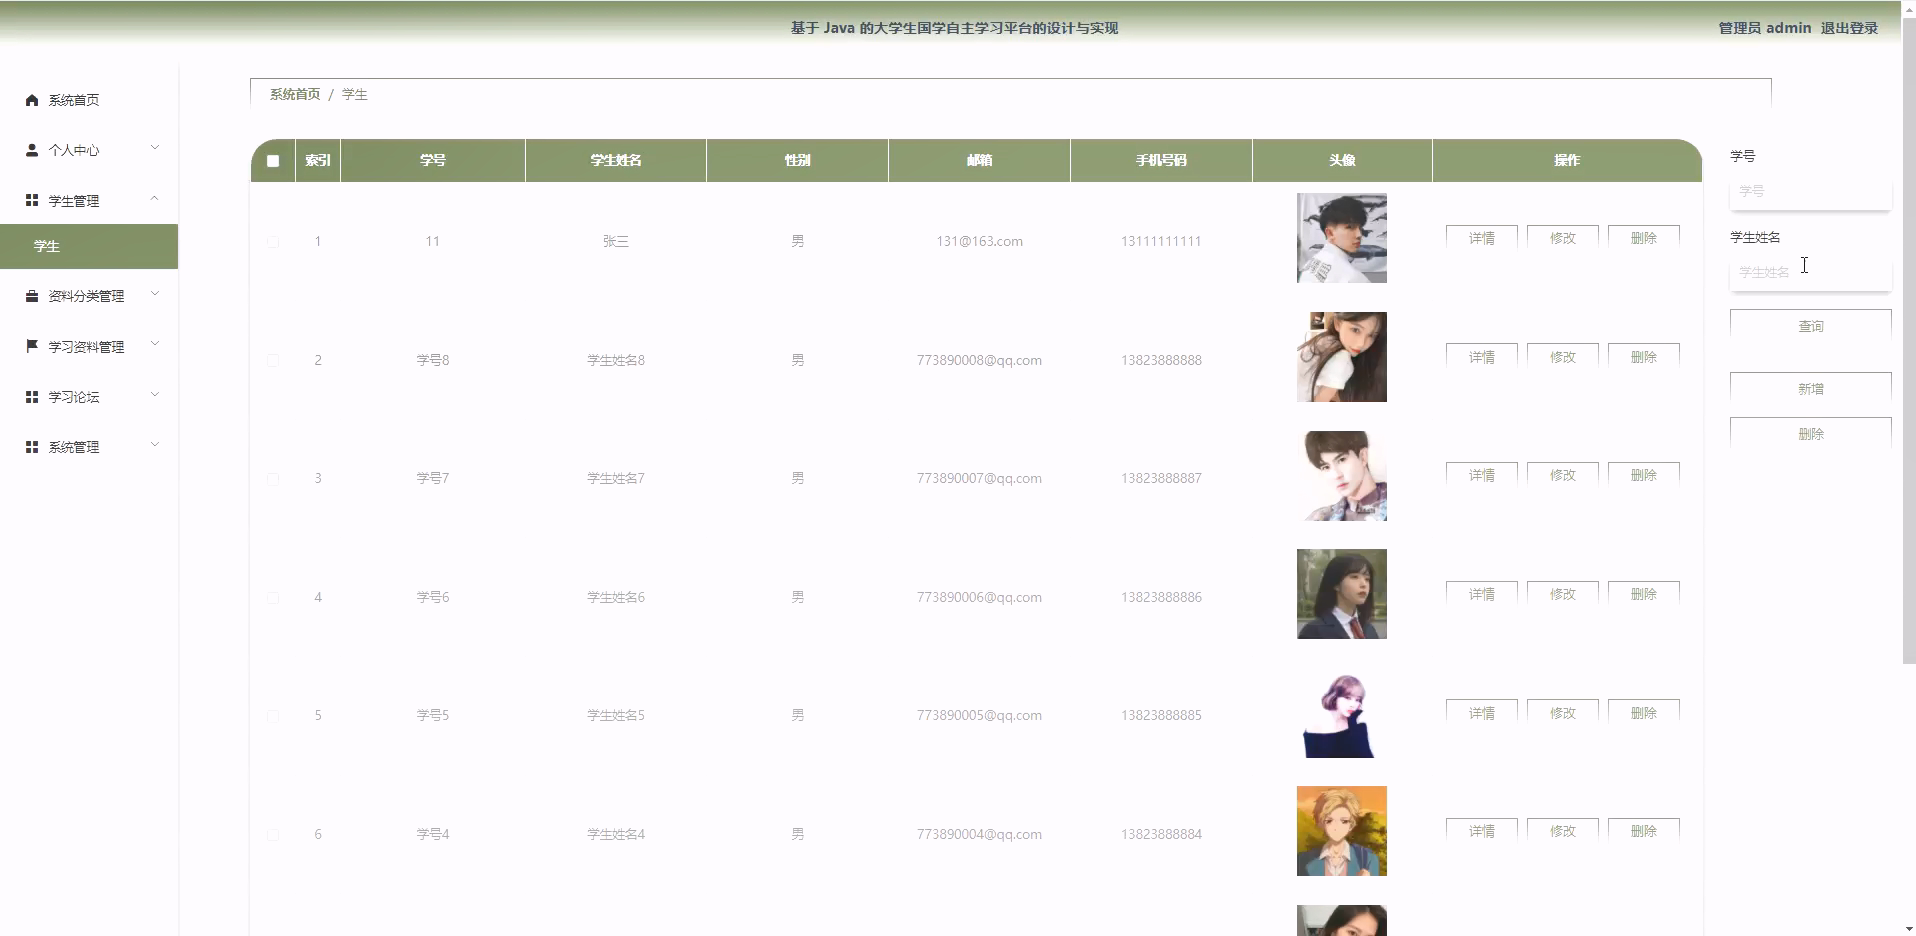This screenshot has height=936, width=1916.
Task: Click the 系统首页 breadcrumb link
Action: (295, 94)
